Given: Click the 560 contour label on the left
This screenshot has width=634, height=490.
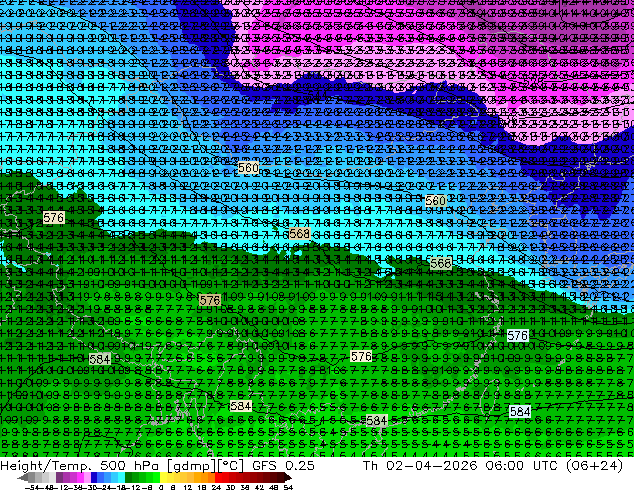Looking at the screenshot, I should point(248,167).
